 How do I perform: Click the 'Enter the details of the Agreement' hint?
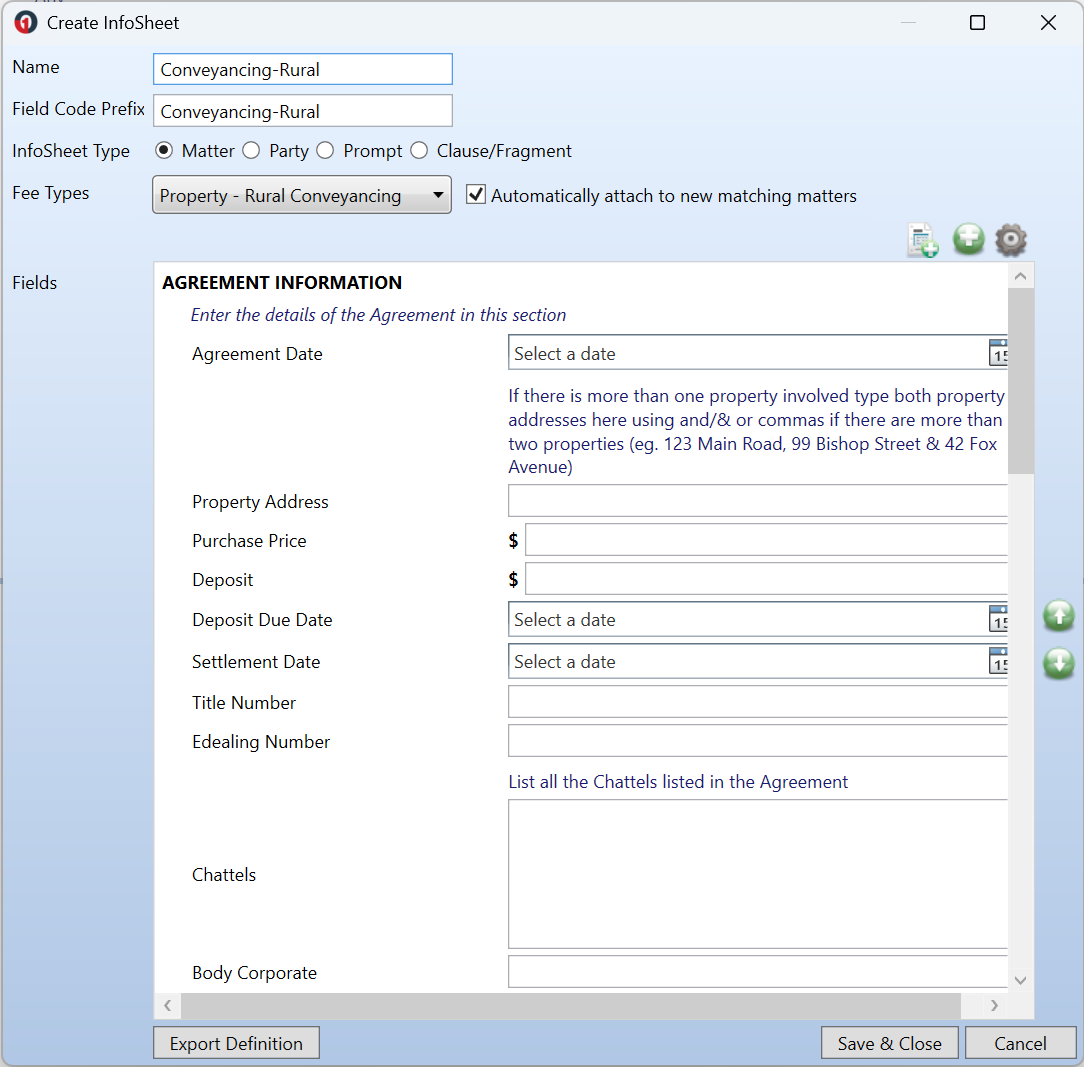click(378, 315)
